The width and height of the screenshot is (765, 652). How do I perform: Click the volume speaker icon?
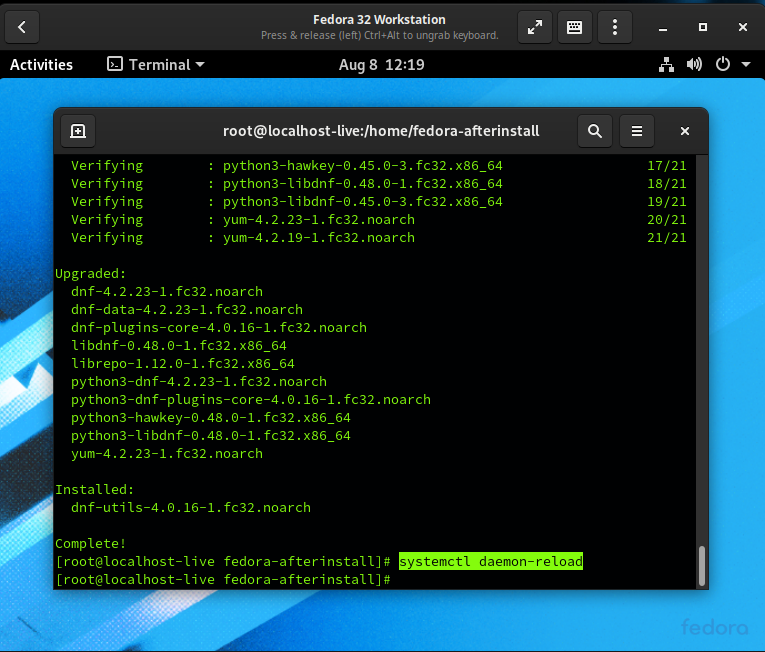click(694, 64)
